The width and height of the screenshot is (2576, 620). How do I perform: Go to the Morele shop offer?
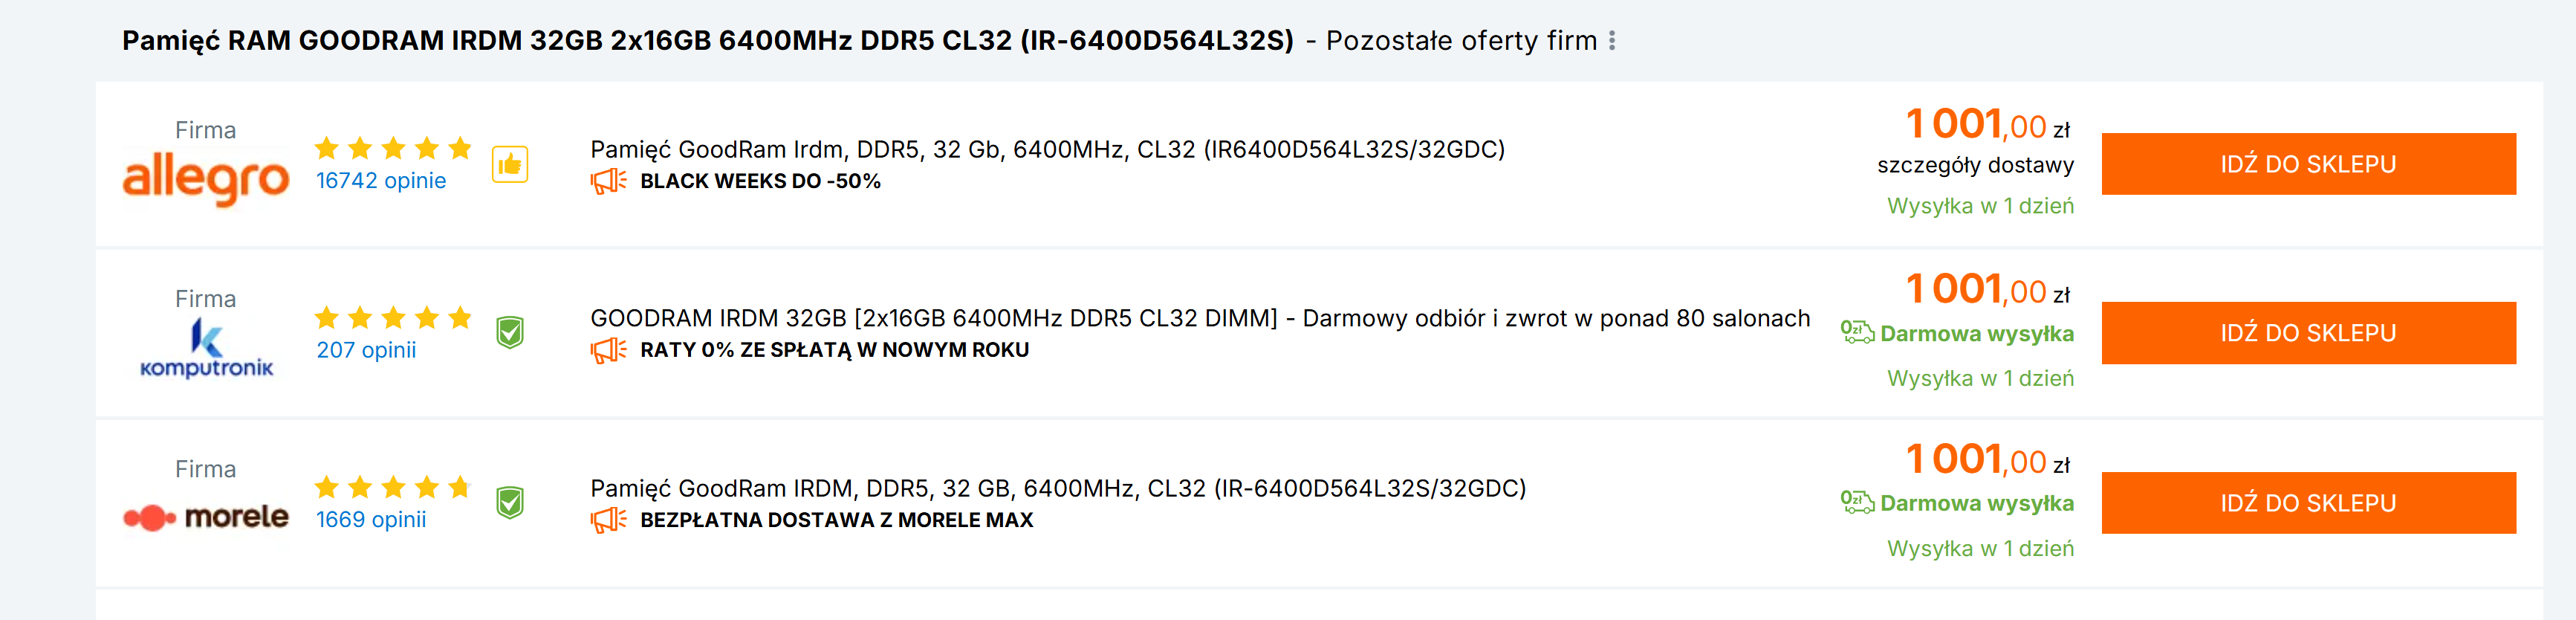tap(2308, 503)
